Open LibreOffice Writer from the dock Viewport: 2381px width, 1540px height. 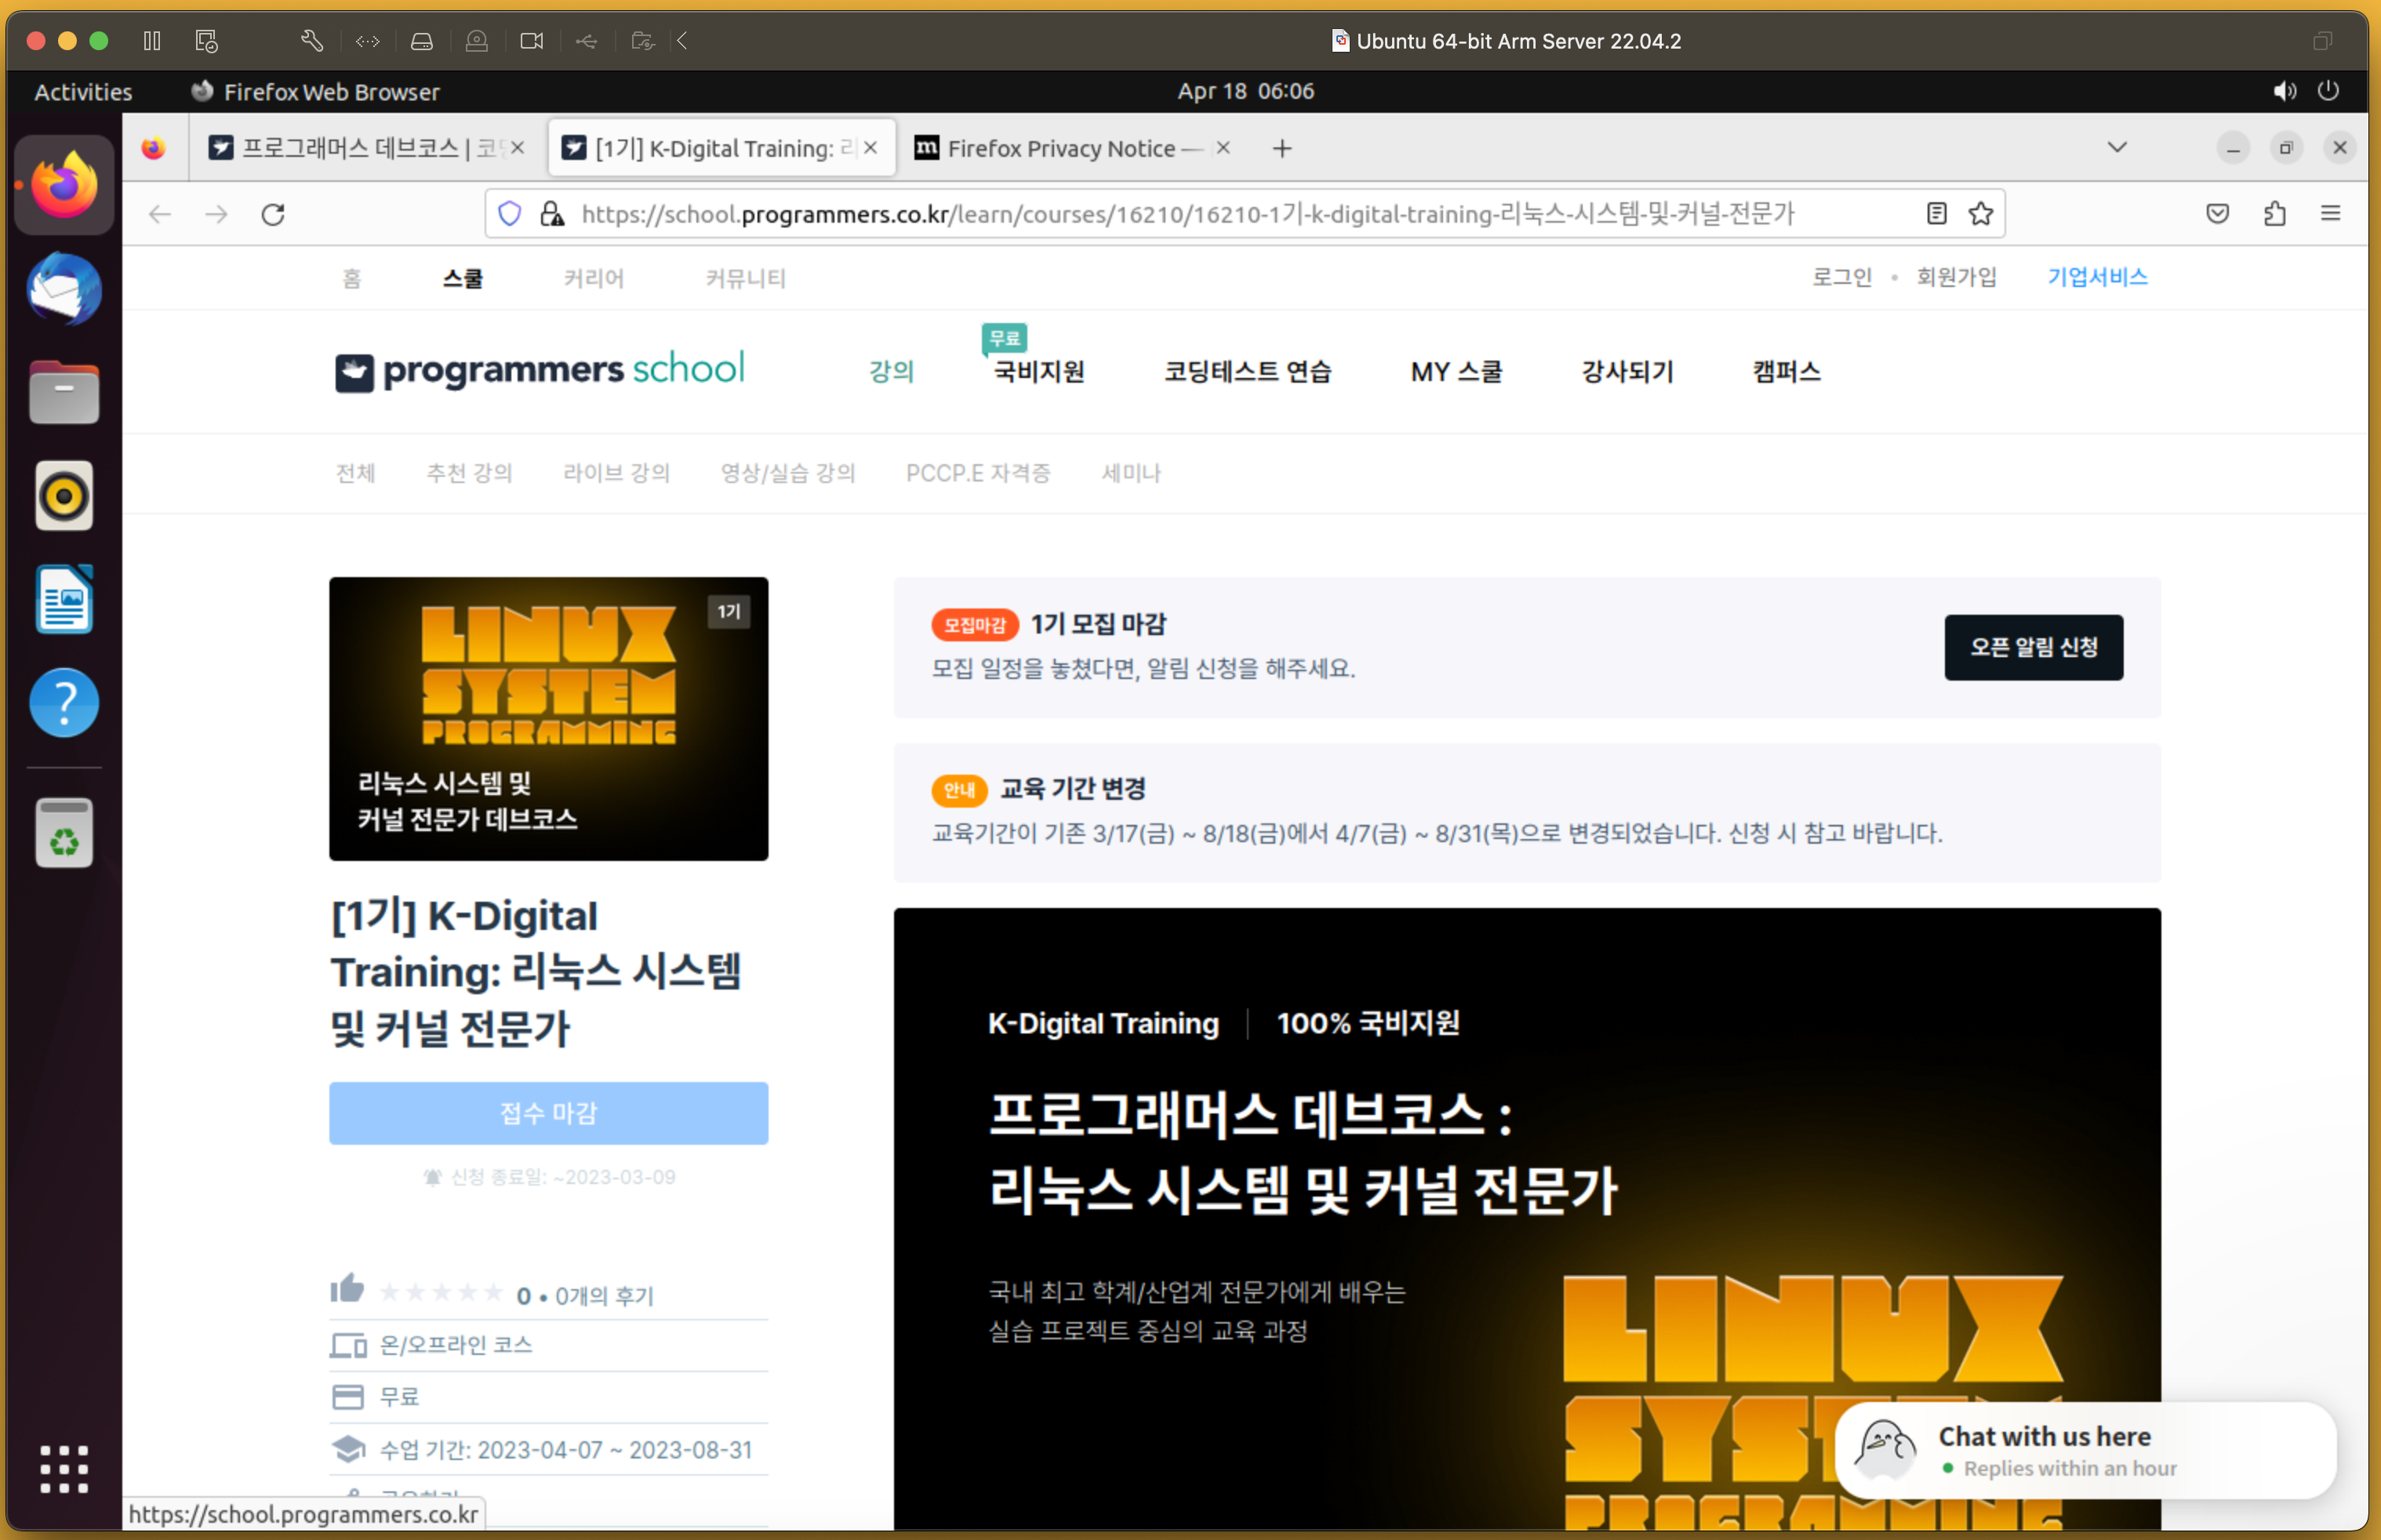(65, 600)
